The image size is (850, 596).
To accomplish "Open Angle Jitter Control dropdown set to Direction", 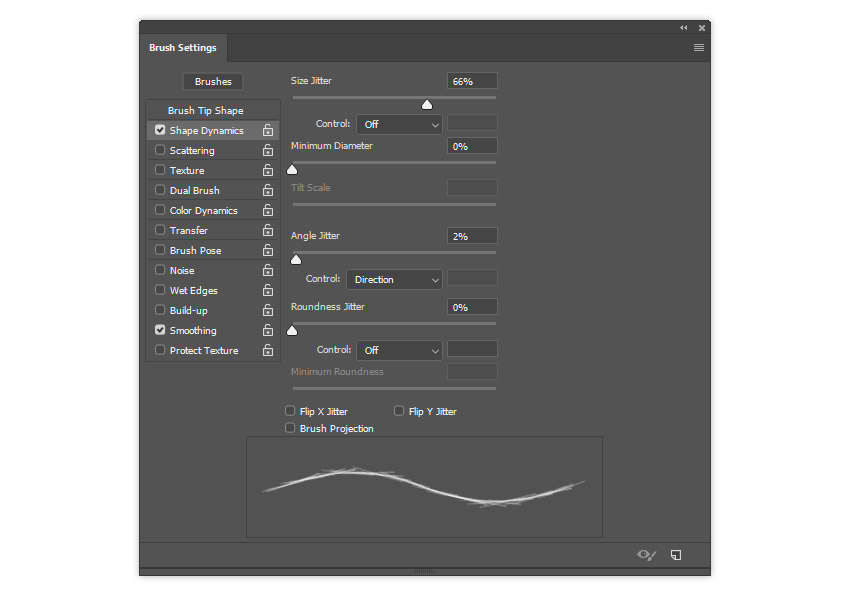I will pyautogui.click(x=394, y=279).
